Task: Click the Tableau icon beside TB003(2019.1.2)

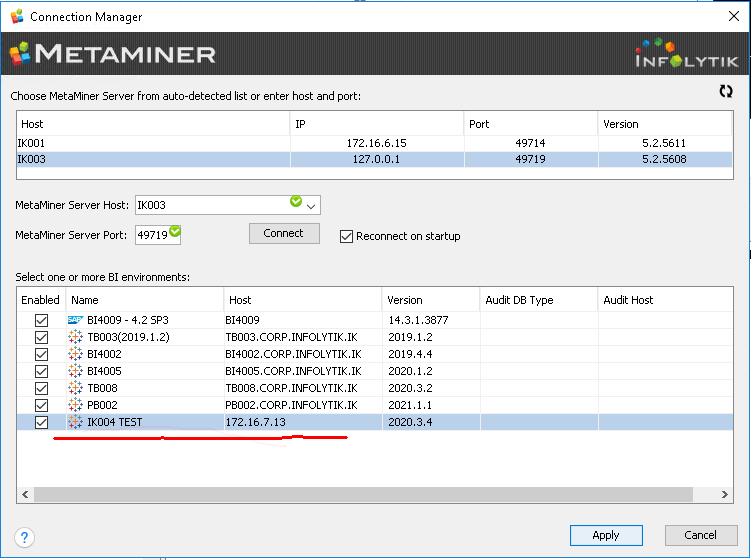Action: pos(75,337)
